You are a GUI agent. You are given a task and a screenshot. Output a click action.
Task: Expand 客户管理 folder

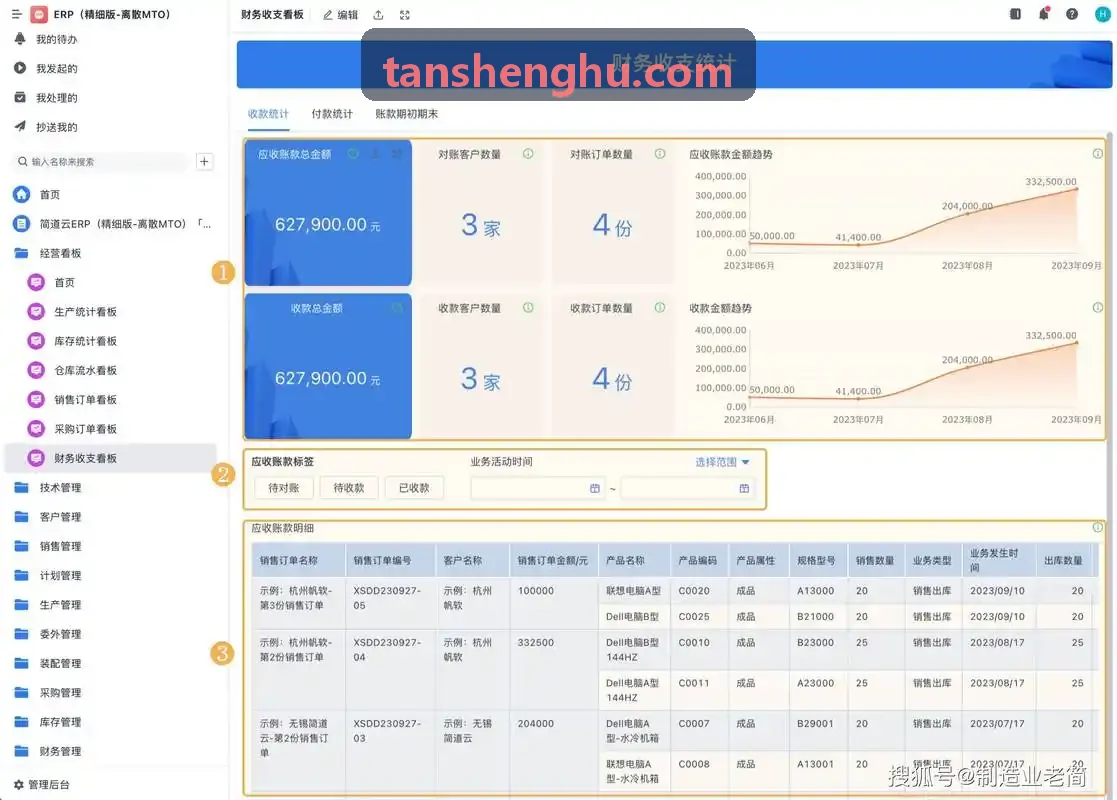pyautogui.click(x=48, y=516)
